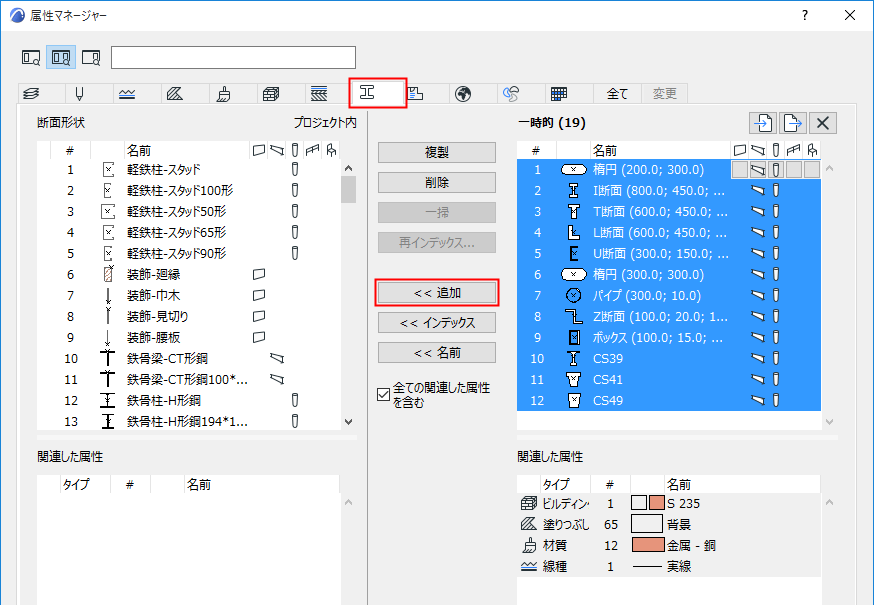Select 軽鉄柱-スタッド in project list
Screen dimensions: 874x605
click(x=189, y=170)
